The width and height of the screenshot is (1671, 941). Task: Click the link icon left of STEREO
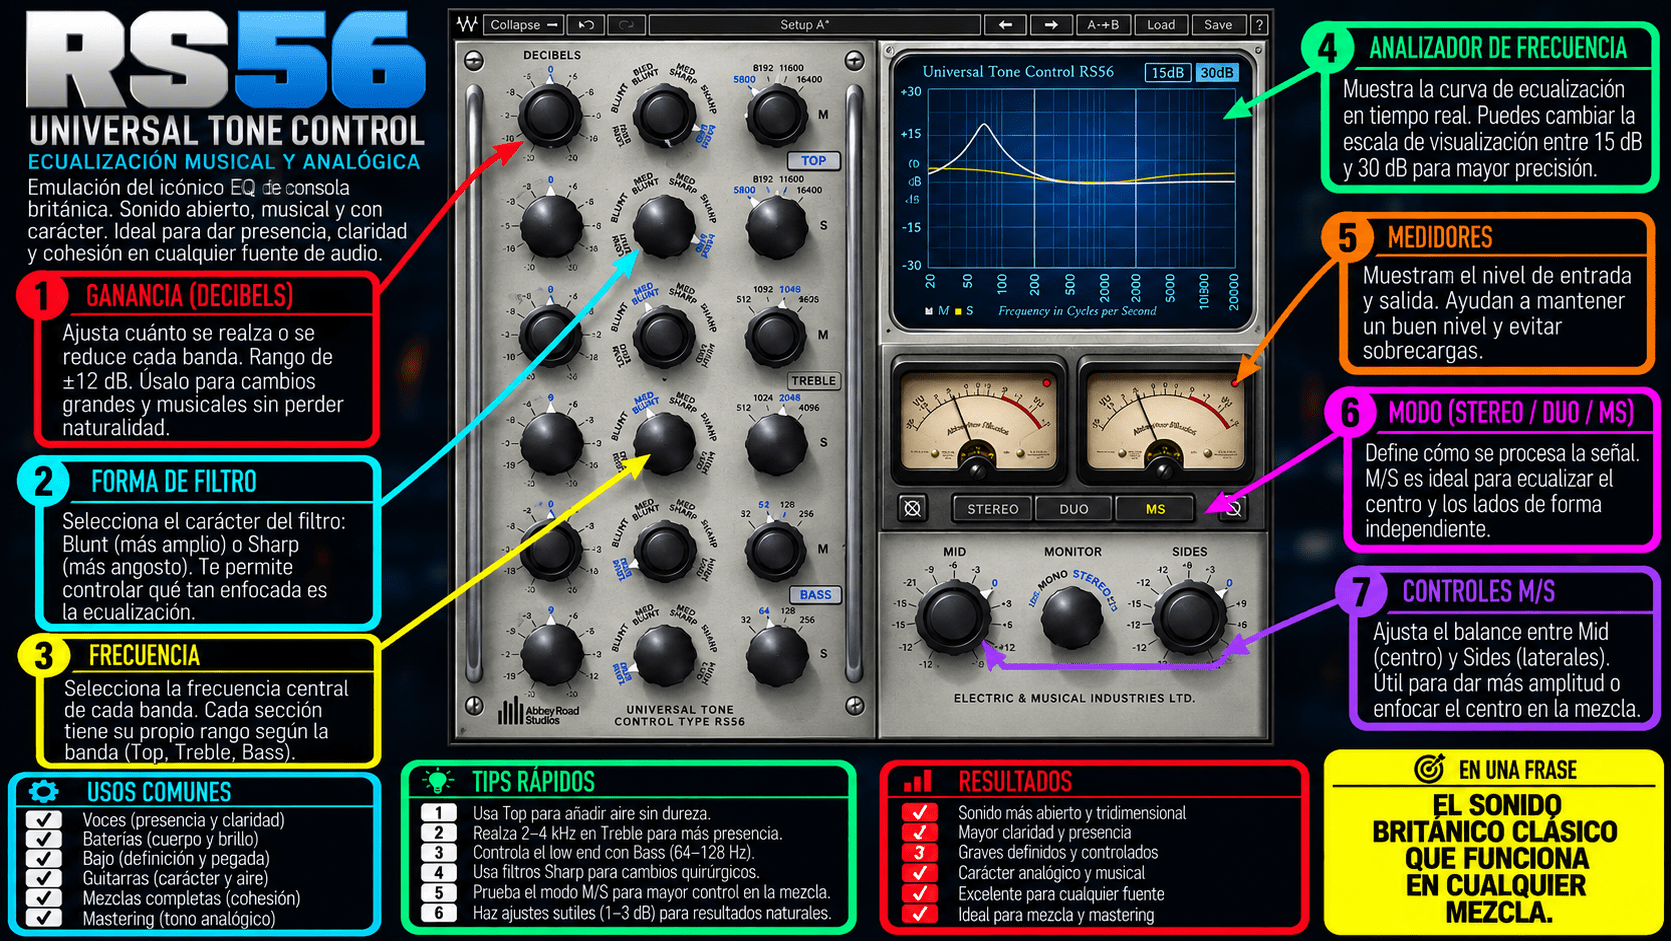912,508
